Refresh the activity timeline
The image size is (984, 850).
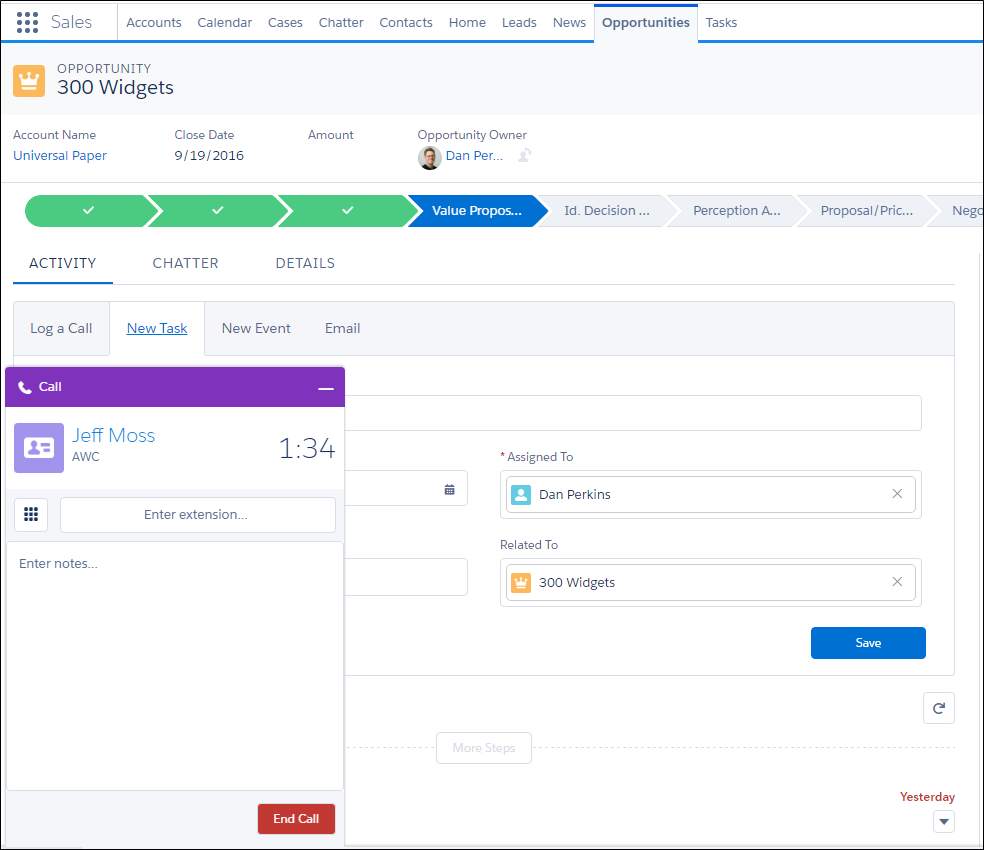point(938,708)
